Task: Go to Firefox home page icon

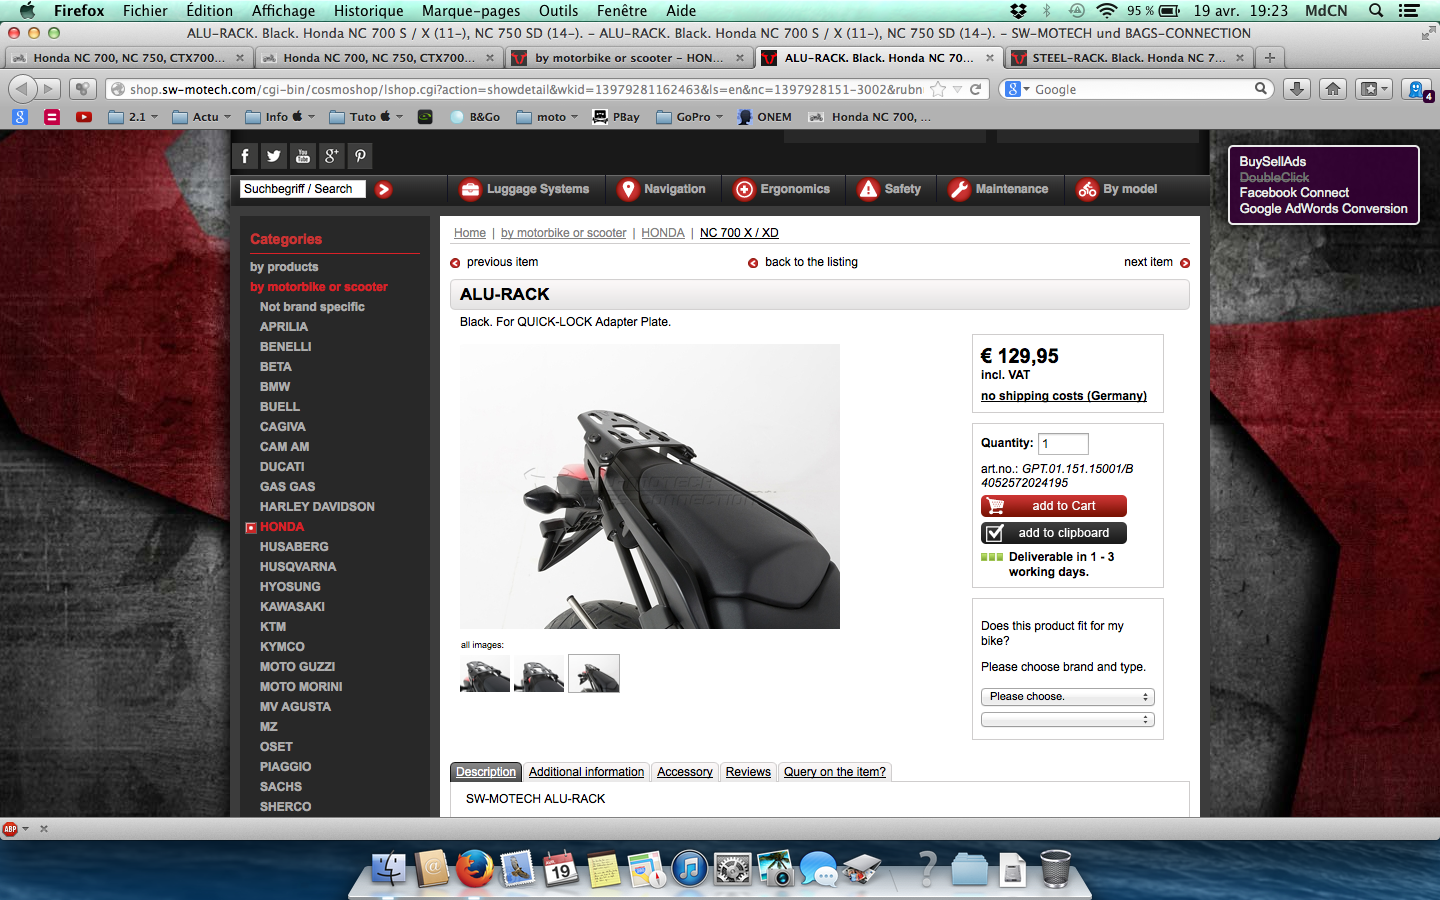Action: point(1333,89)
